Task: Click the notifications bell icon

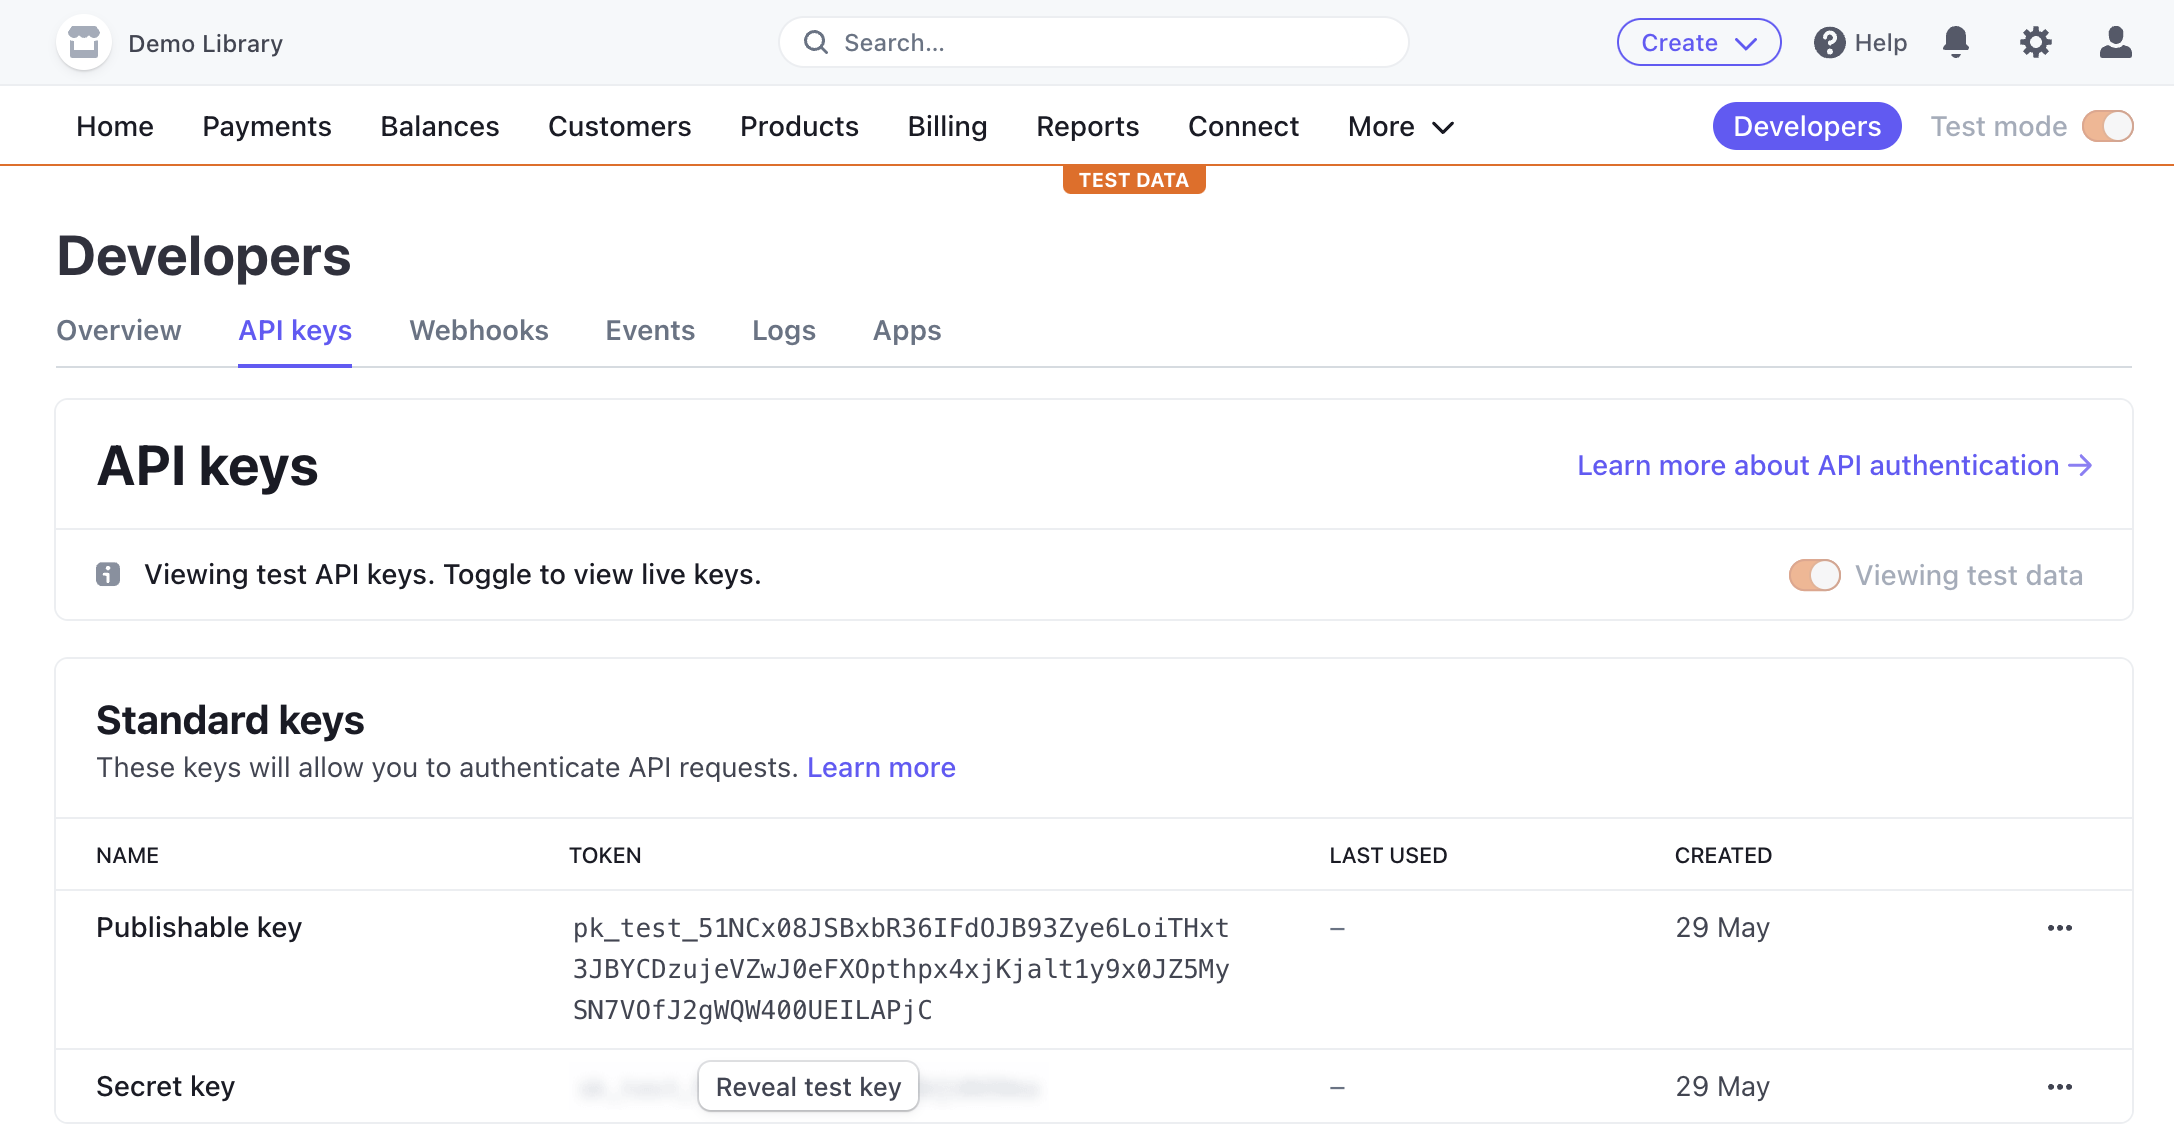Action: [1957, 42]
